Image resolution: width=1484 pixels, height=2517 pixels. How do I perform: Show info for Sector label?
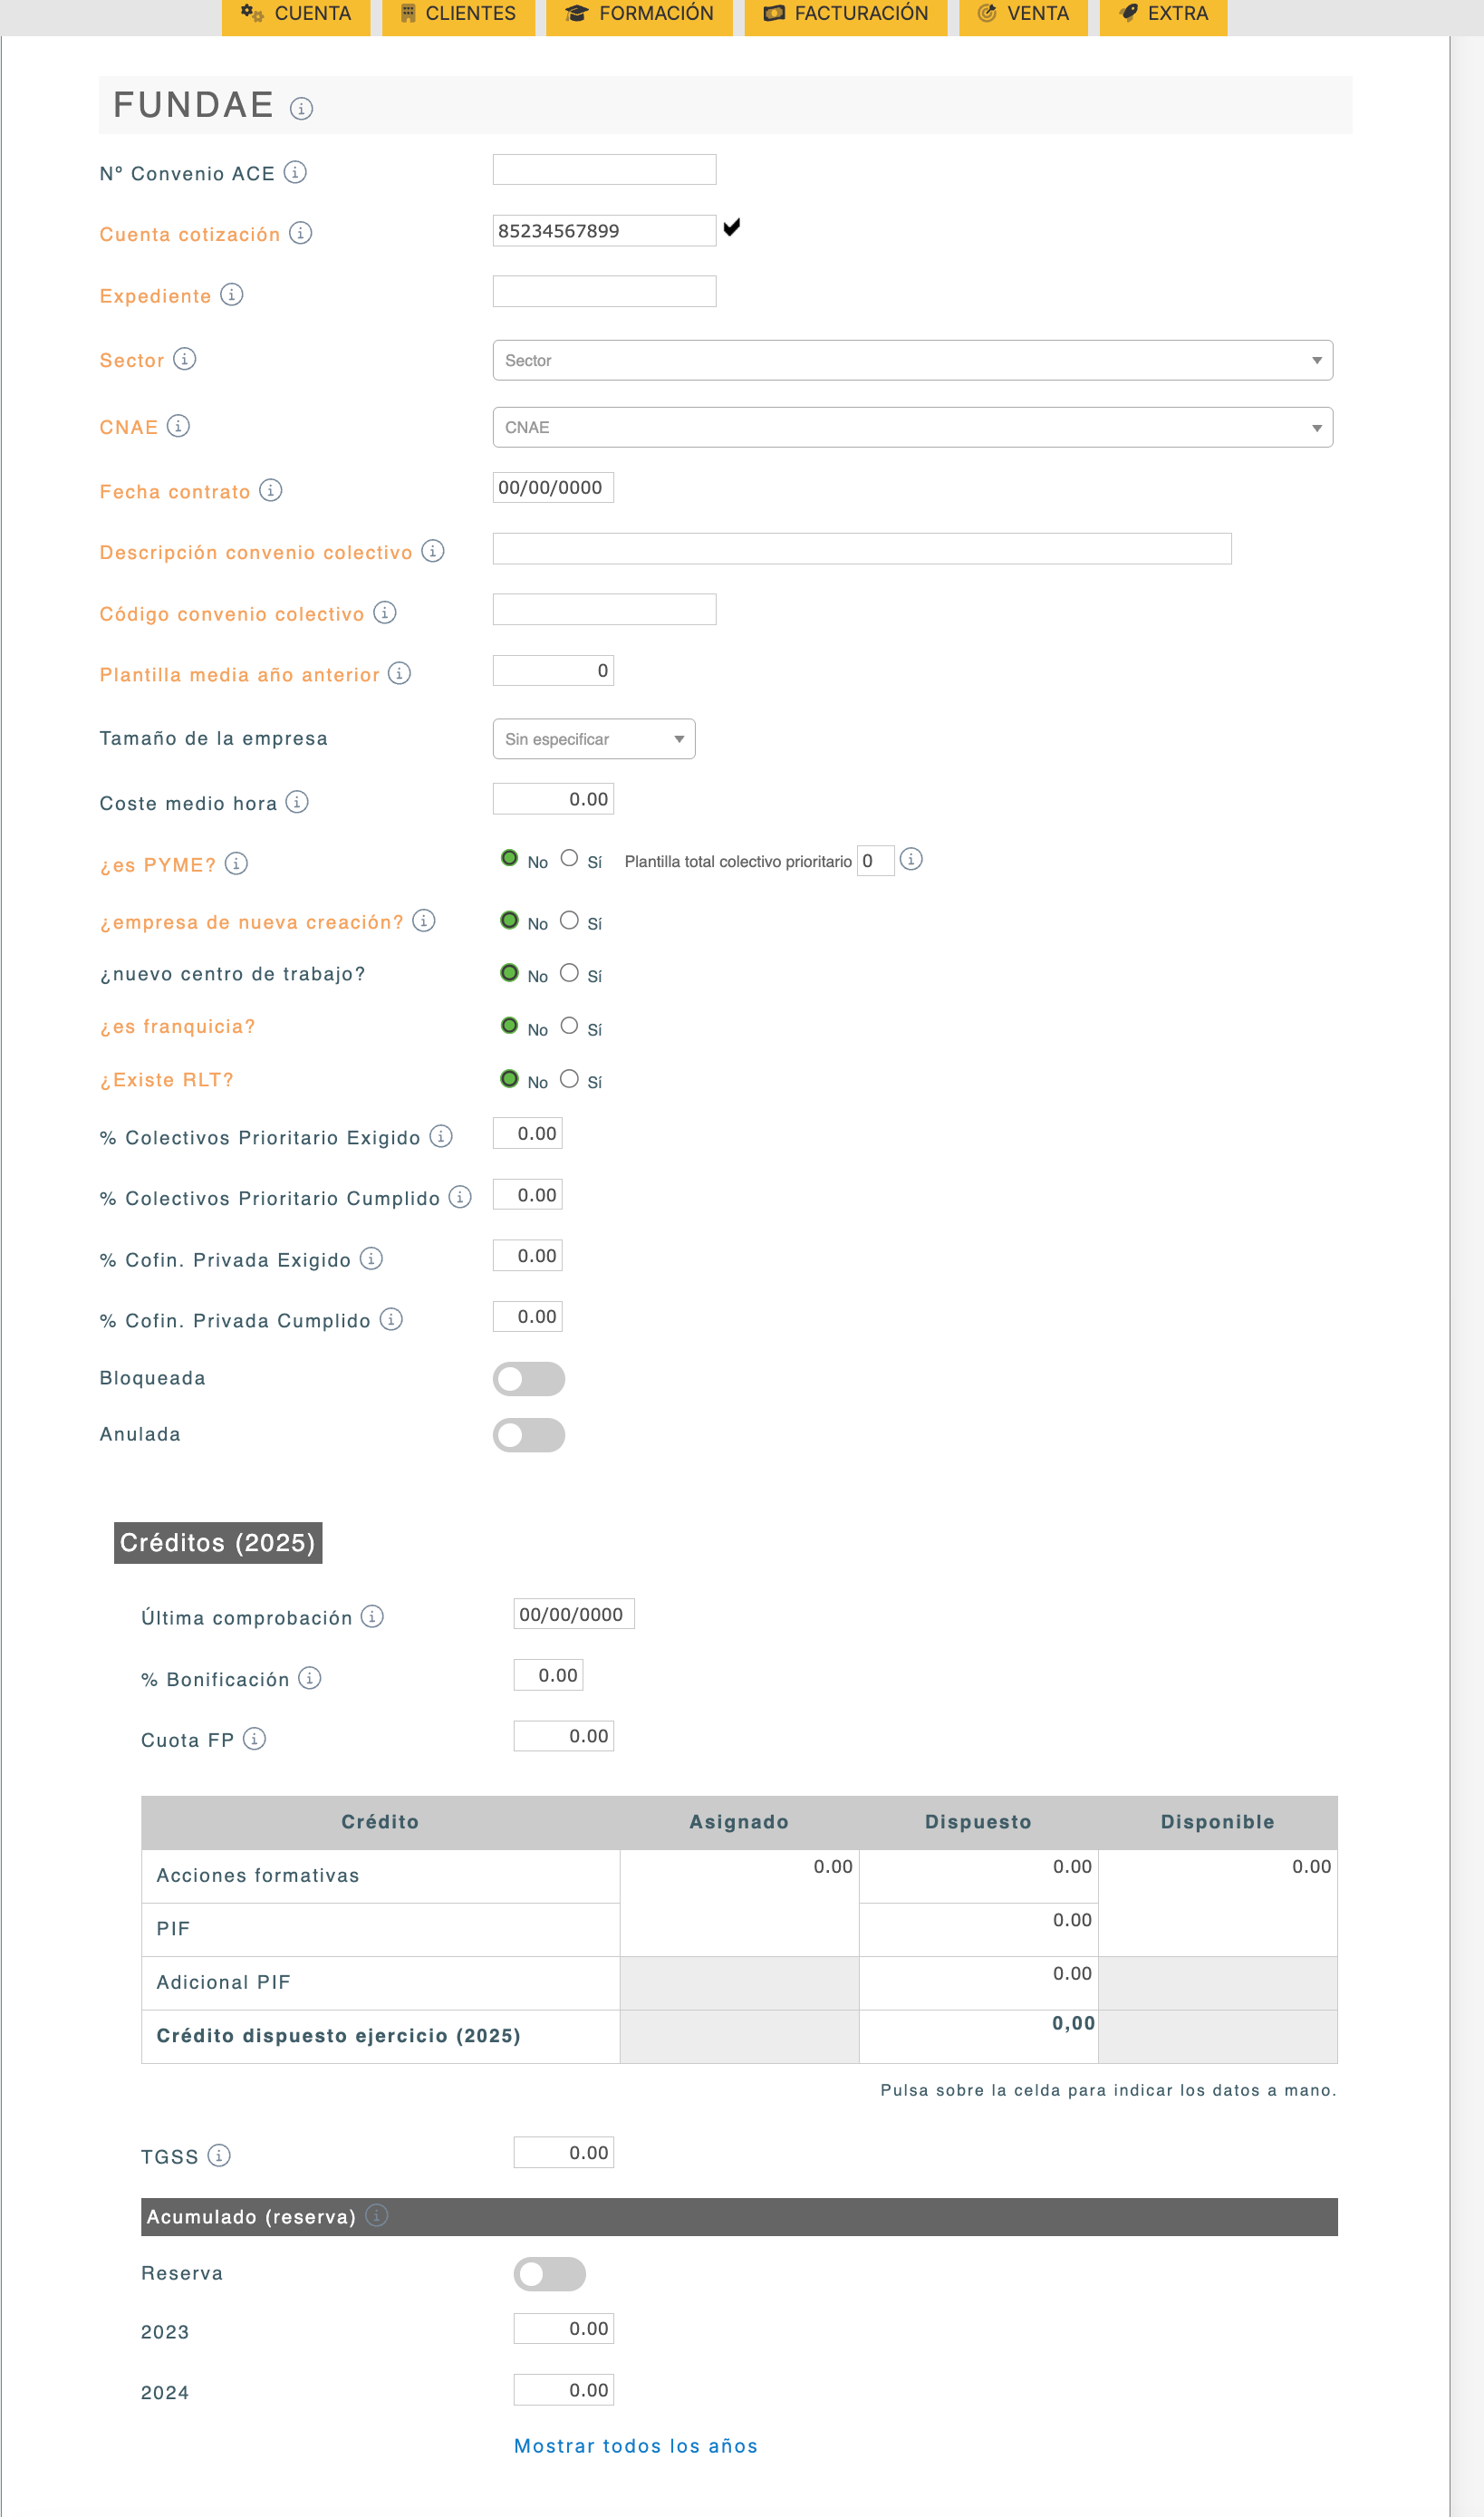pyautogui.click(x=185, y=359)
